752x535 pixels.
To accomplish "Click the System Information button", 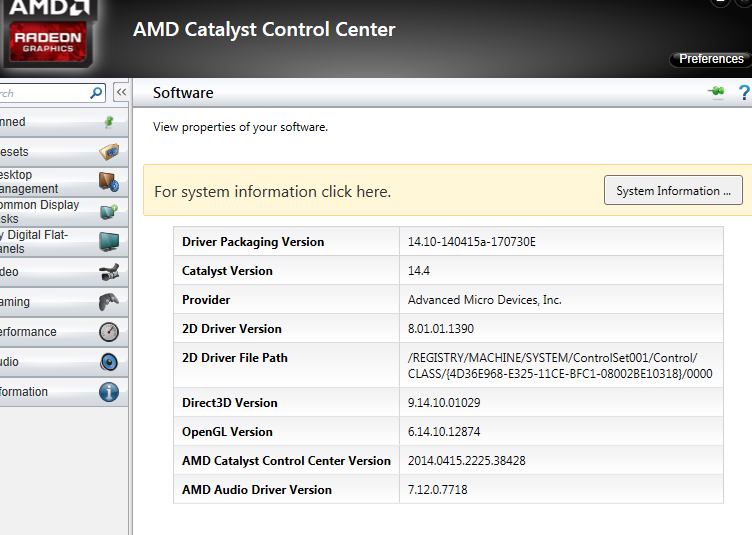I will [673, 190].
